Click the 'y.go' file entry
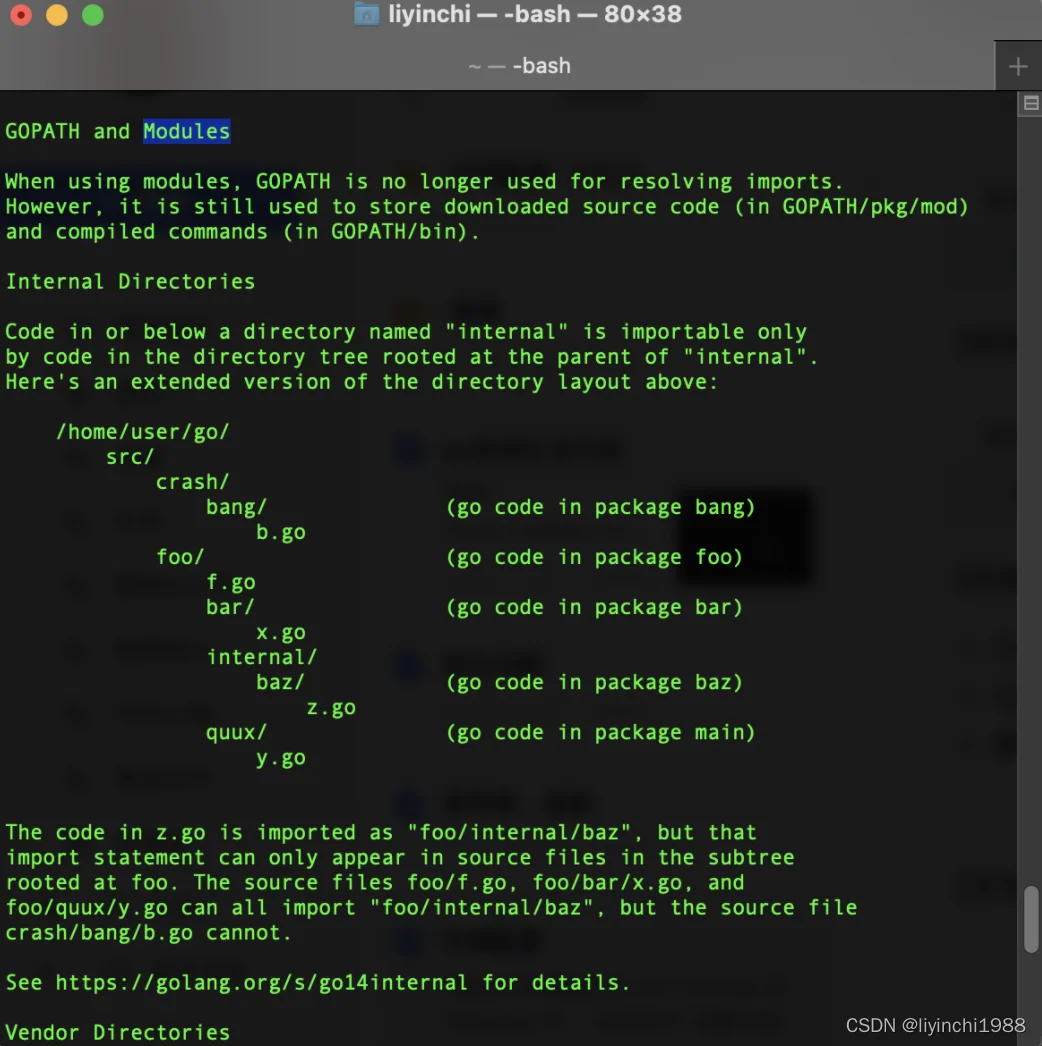Screen dimensions: 1042x1046 pyautogui.click(x=281, y=758)
